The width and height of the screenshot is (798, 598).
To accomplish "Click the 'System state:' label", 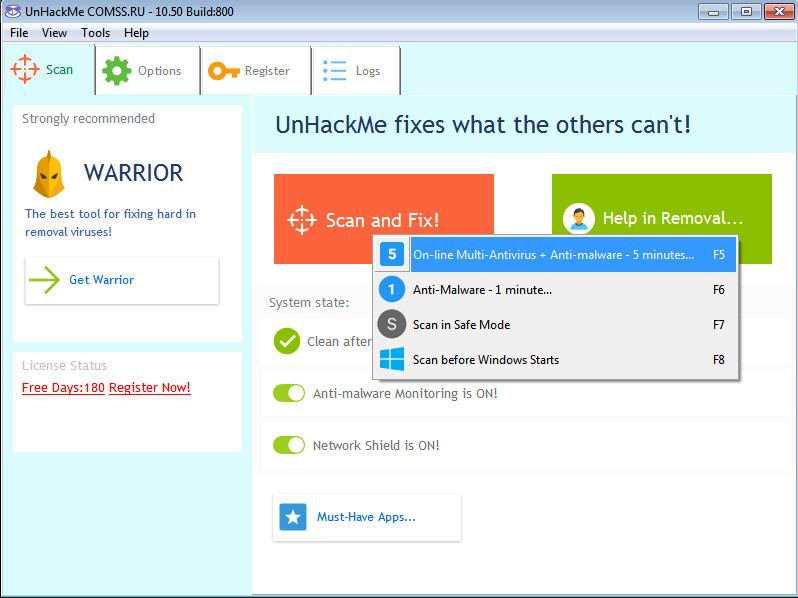I will [309, 303].
